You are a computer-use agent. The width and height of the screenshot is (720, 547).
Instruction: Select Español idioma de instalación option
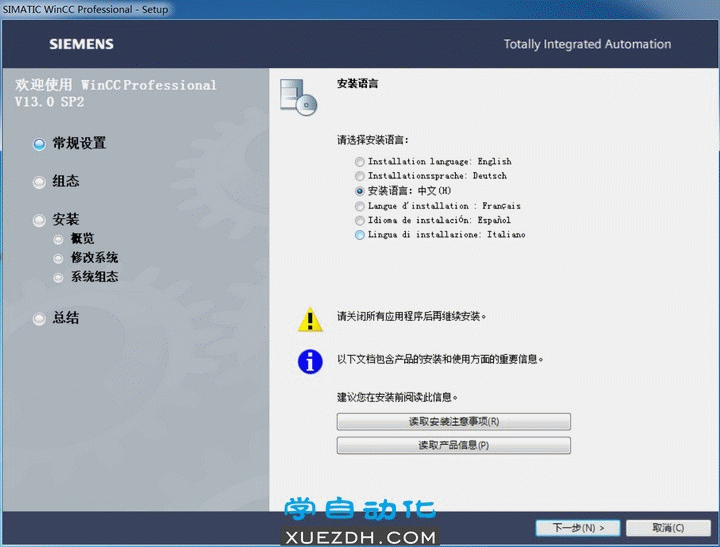(x=360, y=220)
